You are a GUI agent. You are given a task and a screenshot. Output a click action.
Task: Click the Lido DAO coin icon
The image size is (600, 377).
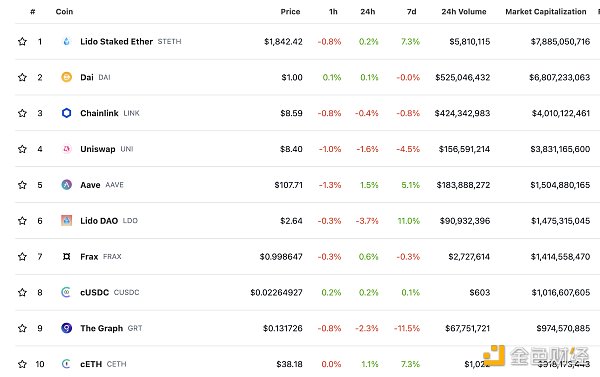click(x=67, y=220)
